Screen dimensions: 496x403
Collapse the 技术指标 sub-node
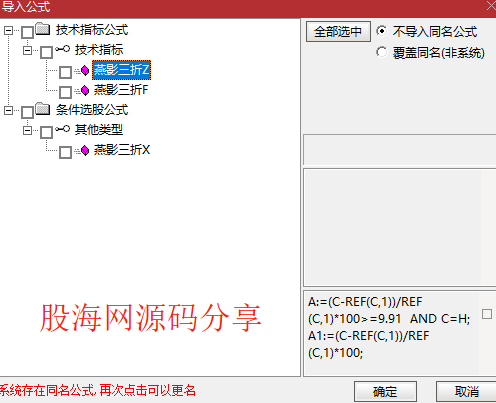click(x=27, y=50)
